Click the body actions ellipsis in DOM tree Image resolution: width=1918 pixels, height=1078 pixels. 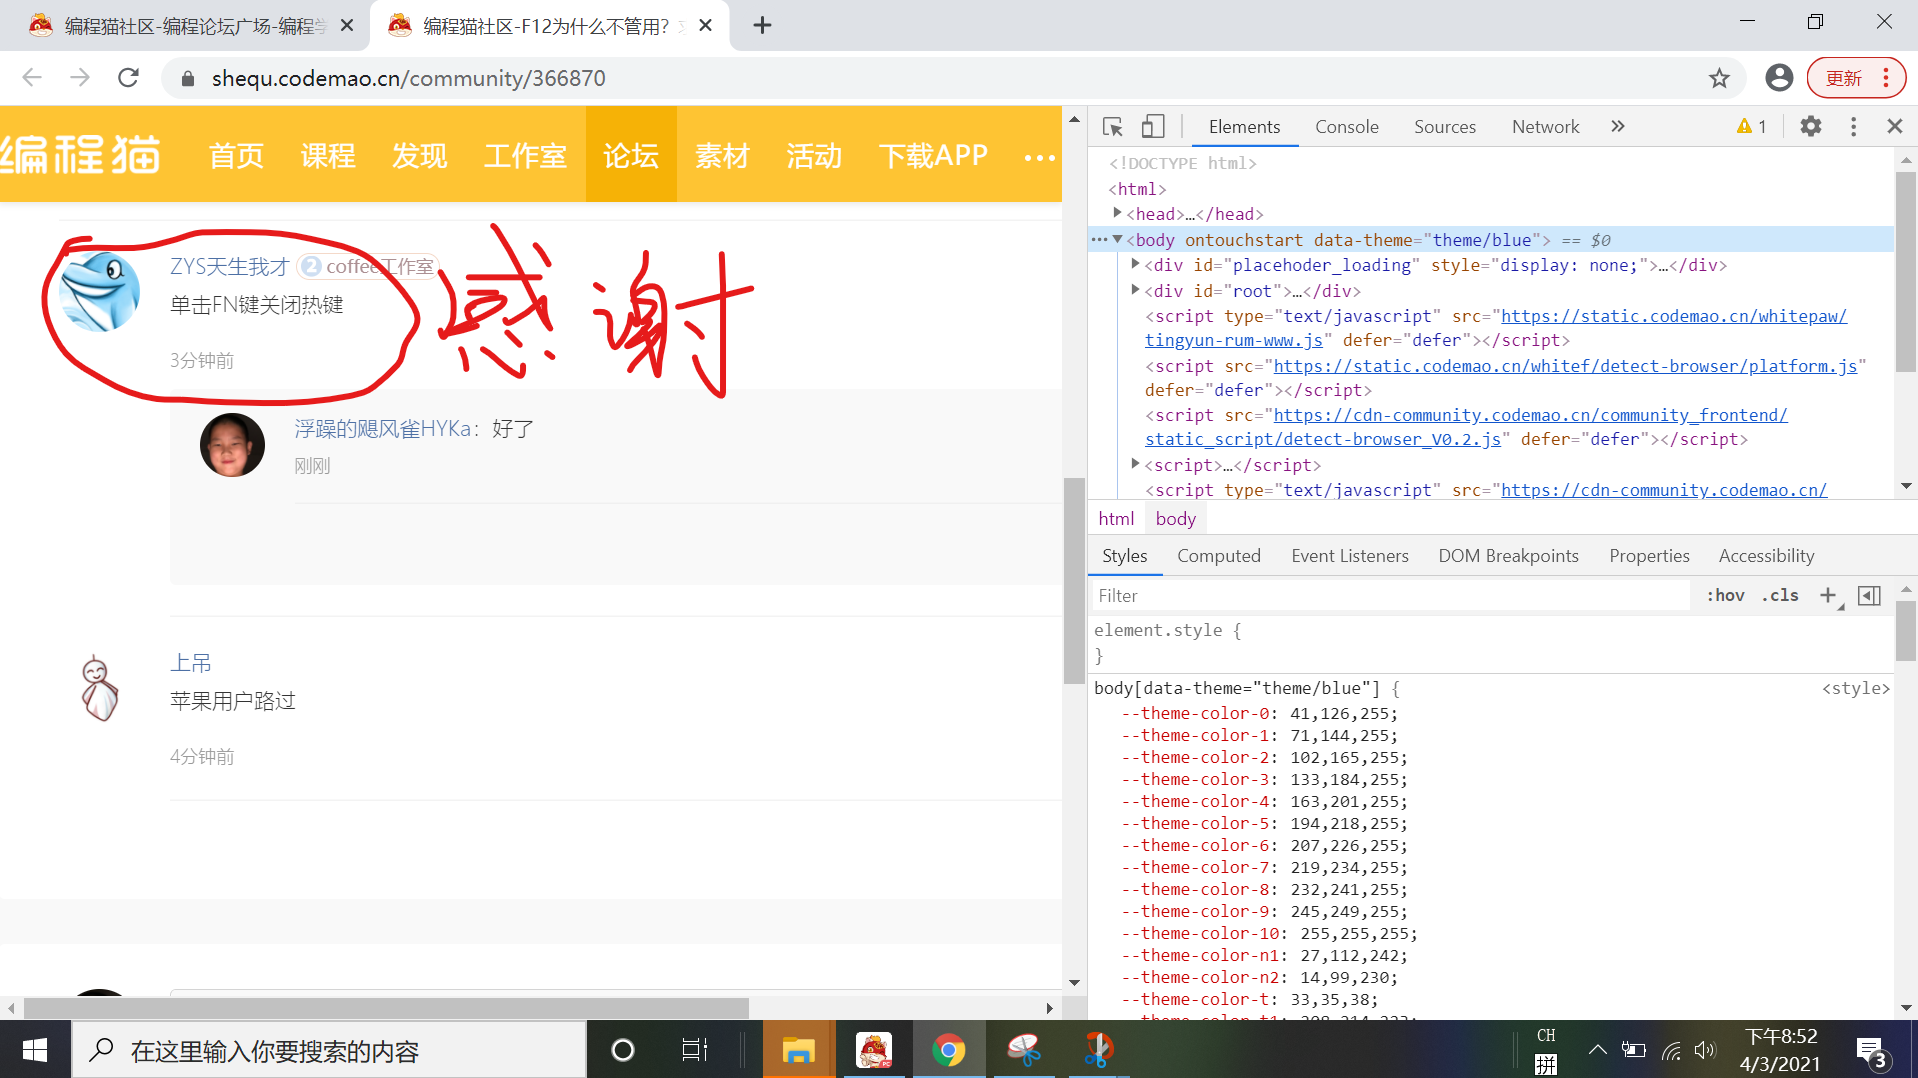coord(1099,240)
